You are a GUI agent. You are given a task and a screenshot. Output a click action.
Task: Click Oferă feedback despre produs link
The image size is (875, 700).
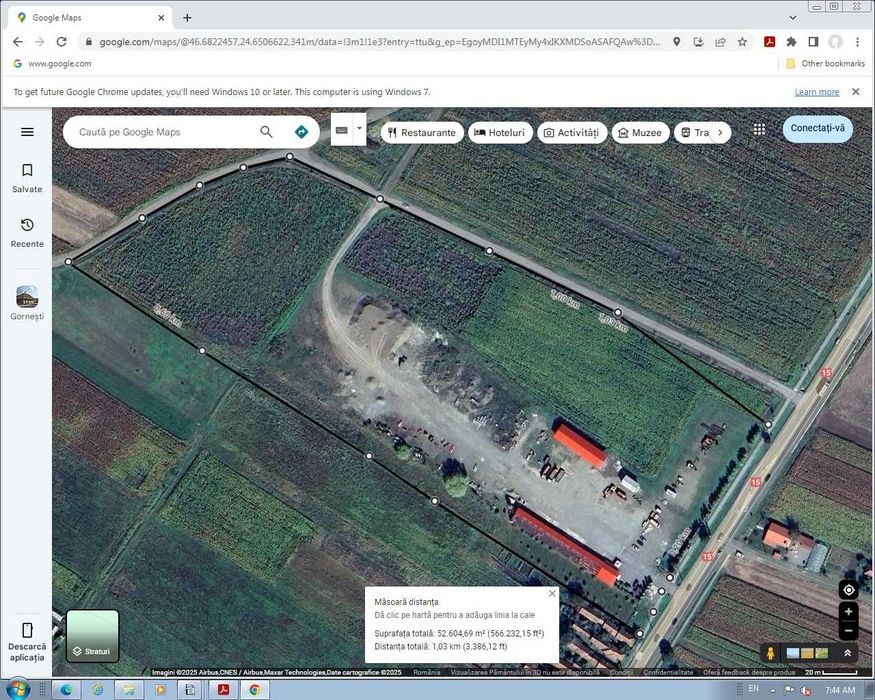click(748, 673)
